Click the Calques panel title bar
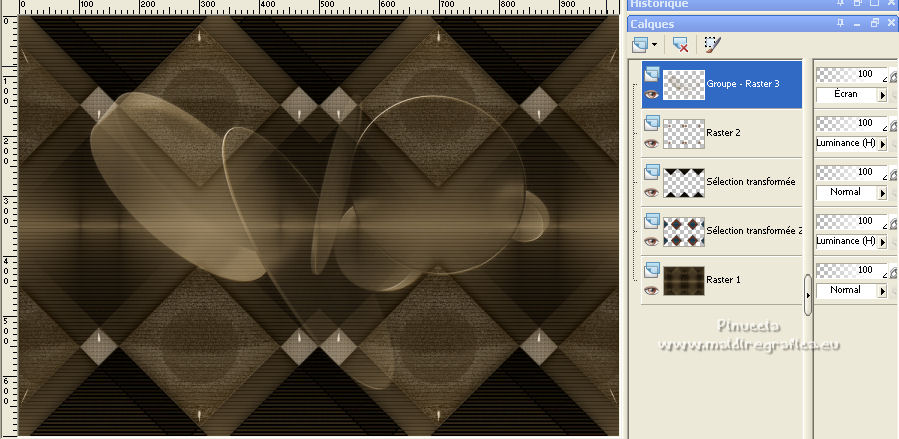 763,23
